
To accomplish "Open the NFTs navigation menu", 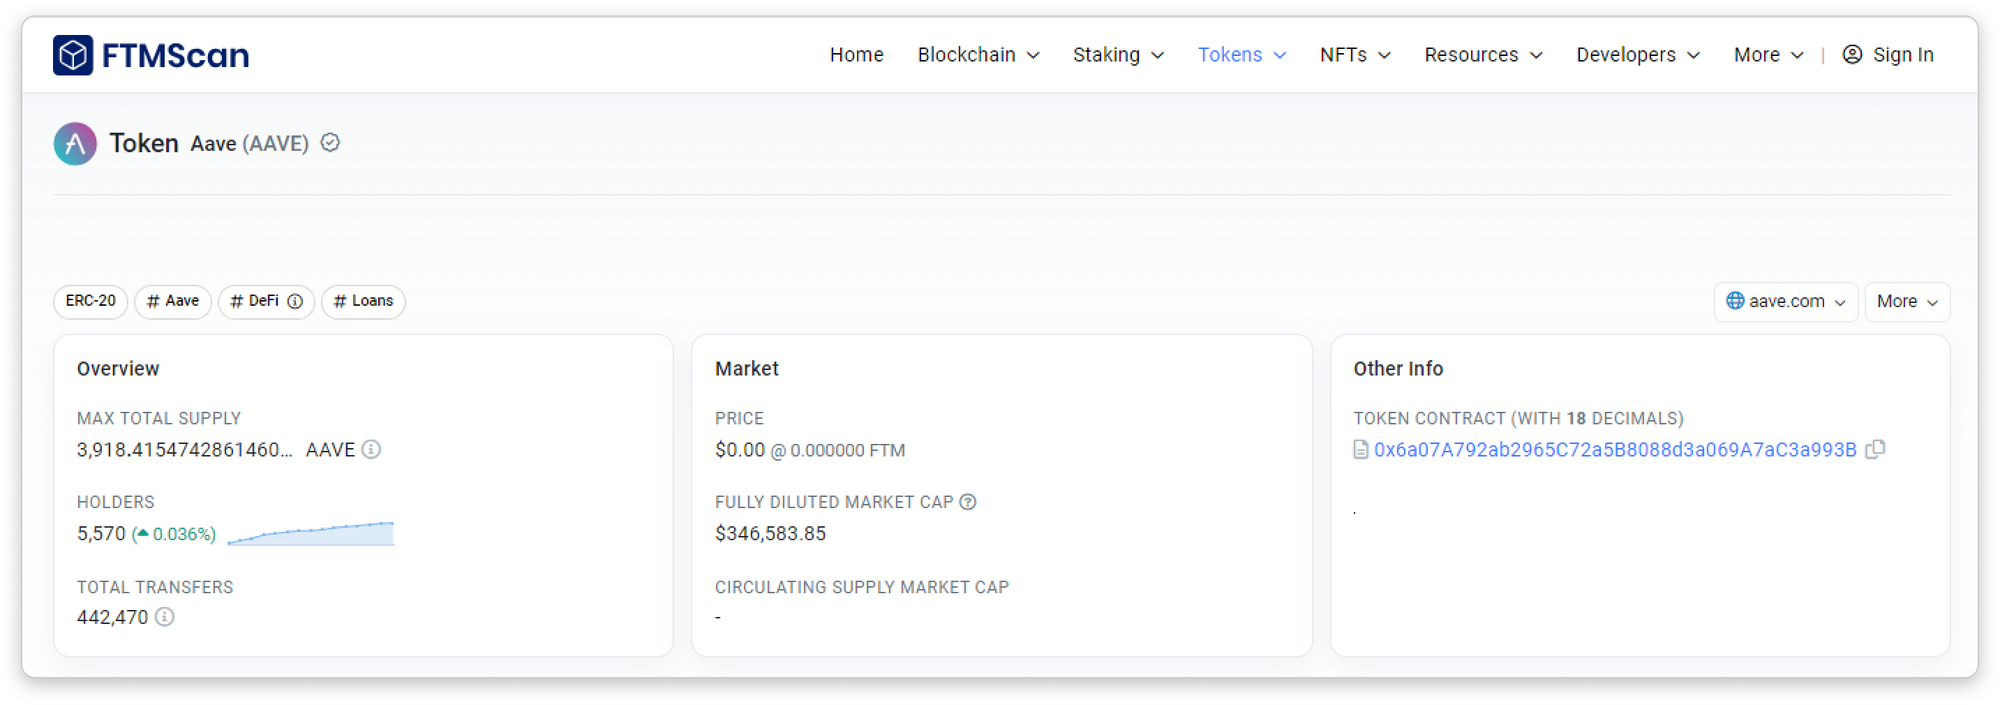I will click(x=1354, y=55).
